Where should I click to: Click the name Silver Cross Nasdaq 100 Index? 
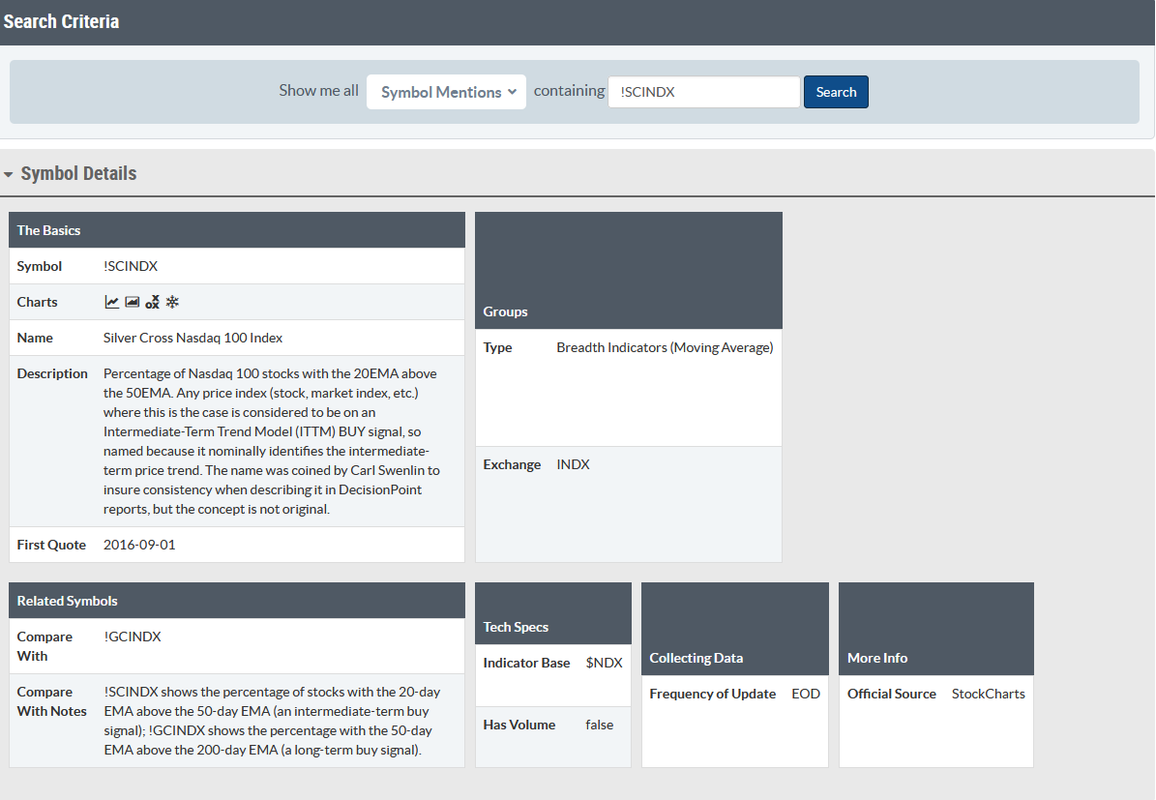tap(193, 338)
